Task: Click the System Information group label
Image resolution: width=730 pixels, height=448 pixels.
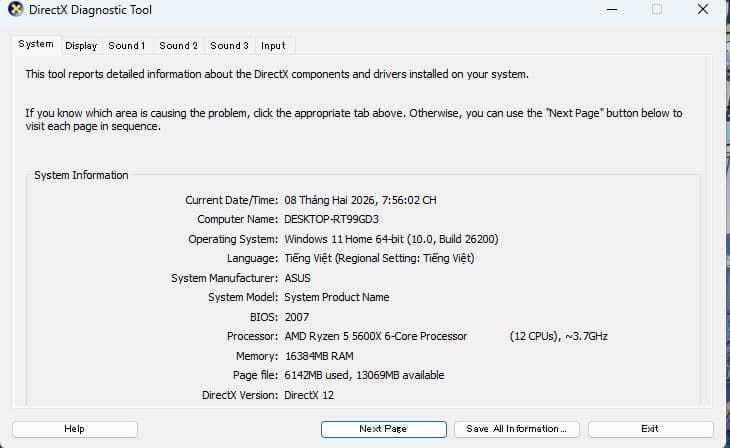Action: click(x=81, y=175)
